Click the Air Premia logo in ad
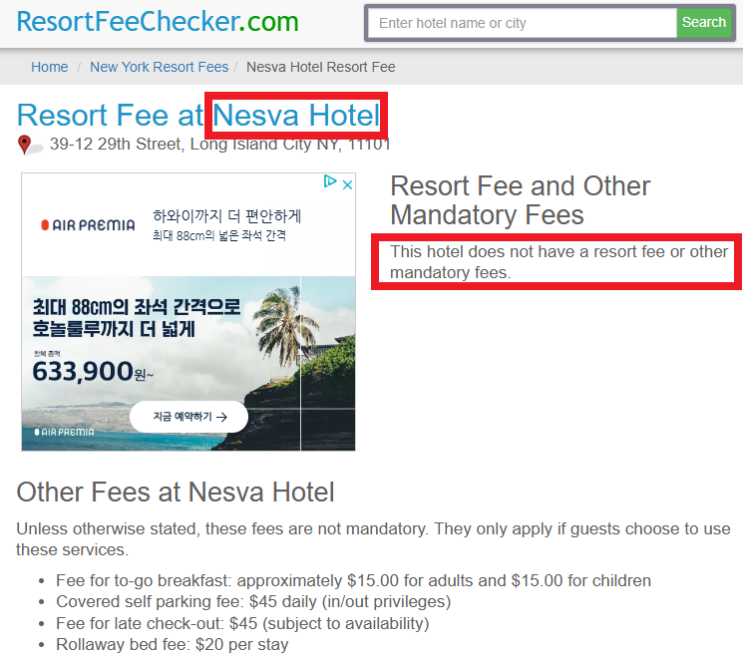Image resolution: width=743 pixels, height=660 pixels. pyautogui.click(x=88, y=225)
